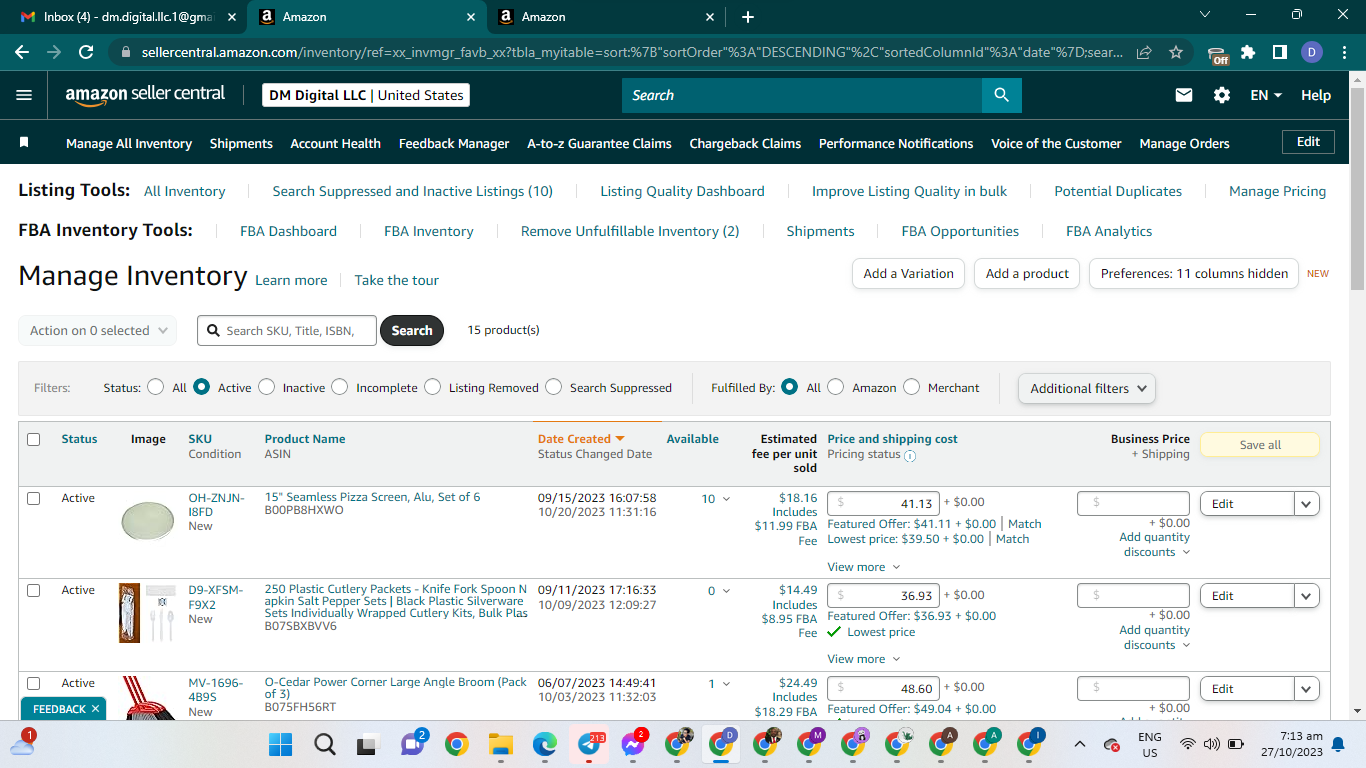Click the bookmark flag icon in nav bar
Screen dimensions: 1366x768
24,143
